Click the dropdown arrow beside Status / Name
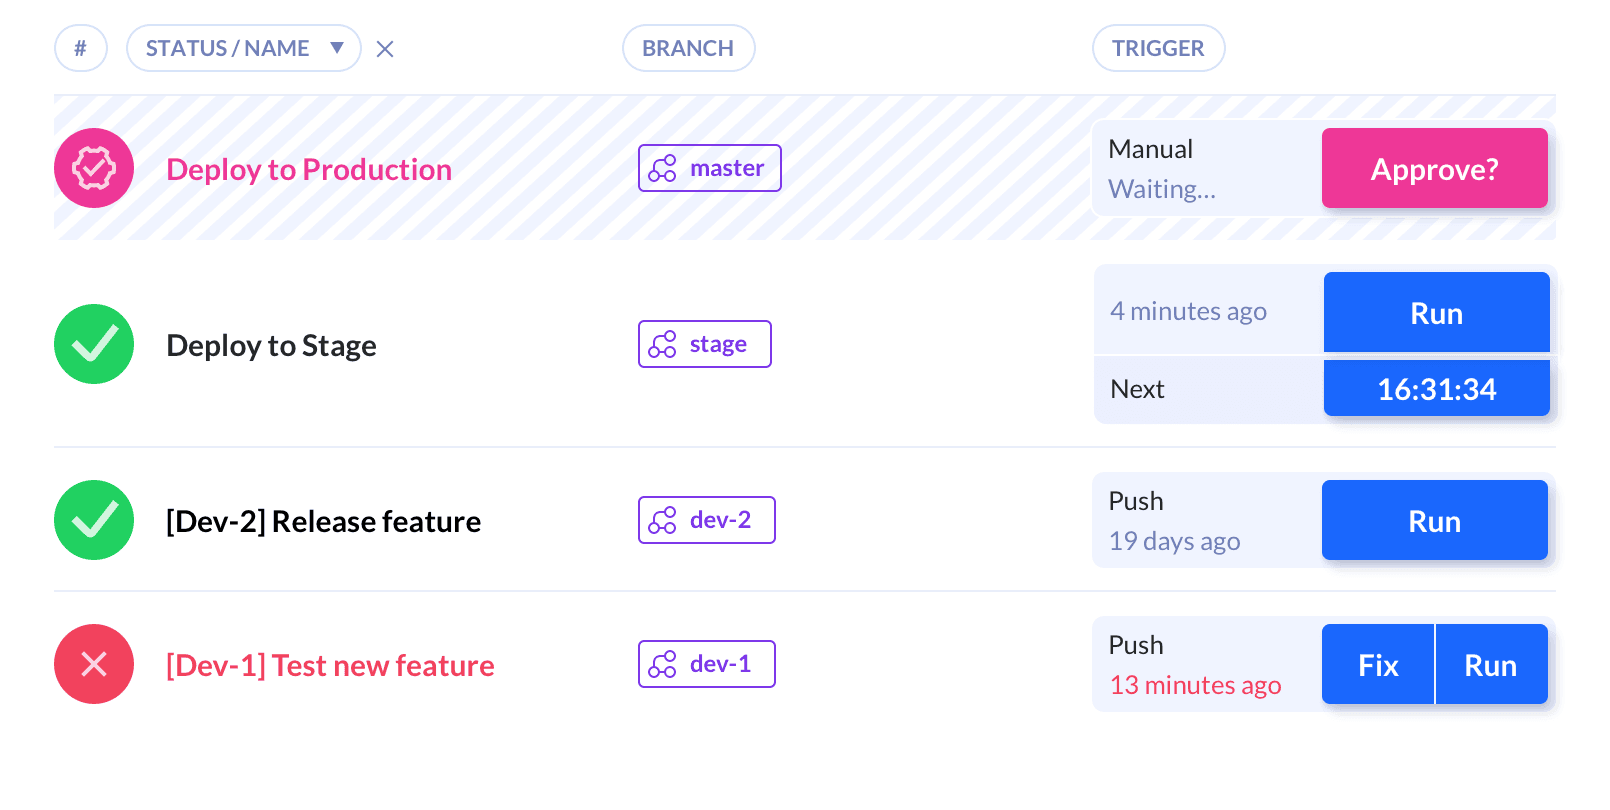1610x810 pixels. click(337, 48)
